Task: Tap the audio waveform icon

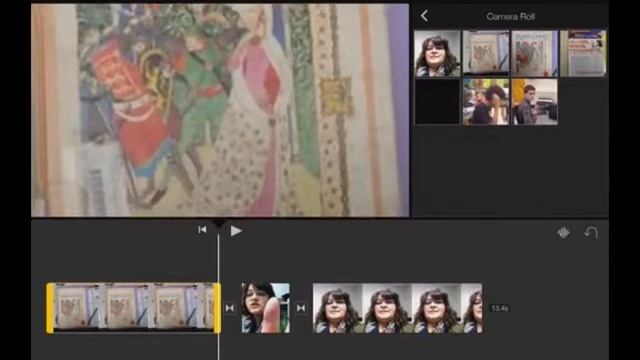Action: (x=563, y=233)
